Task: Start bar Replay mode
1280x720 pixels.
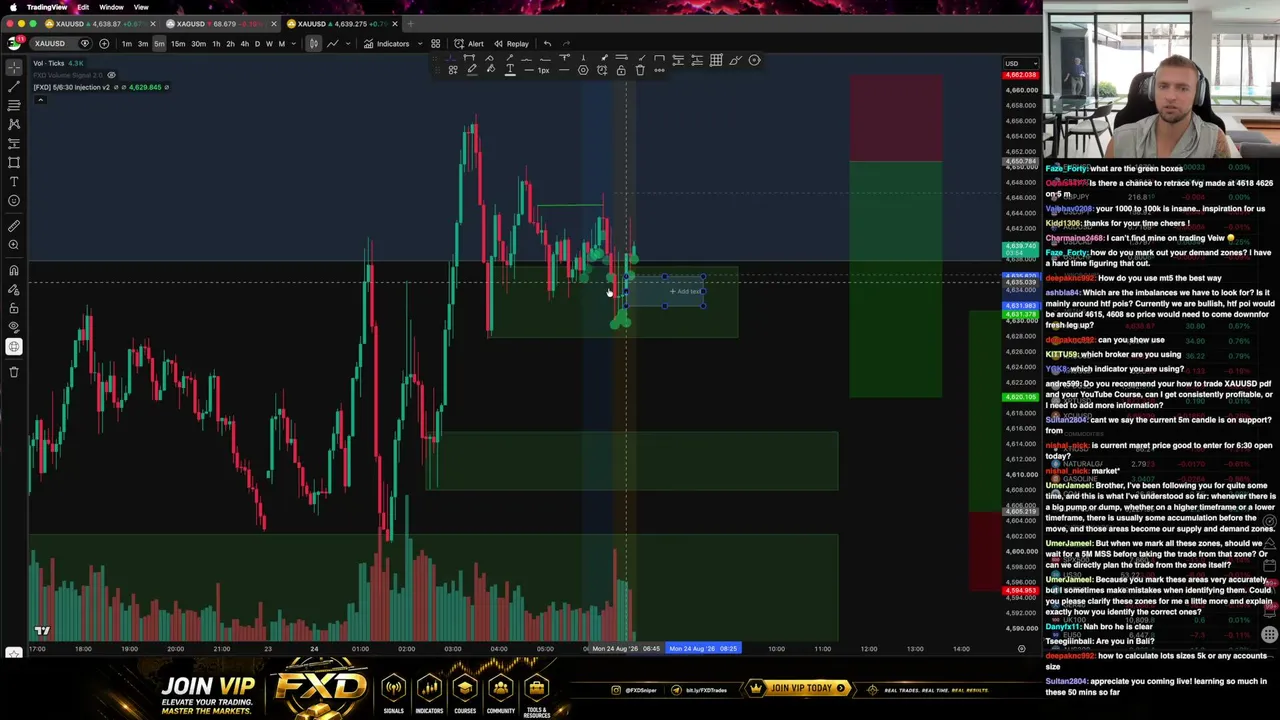Action: tap(511, 44)
